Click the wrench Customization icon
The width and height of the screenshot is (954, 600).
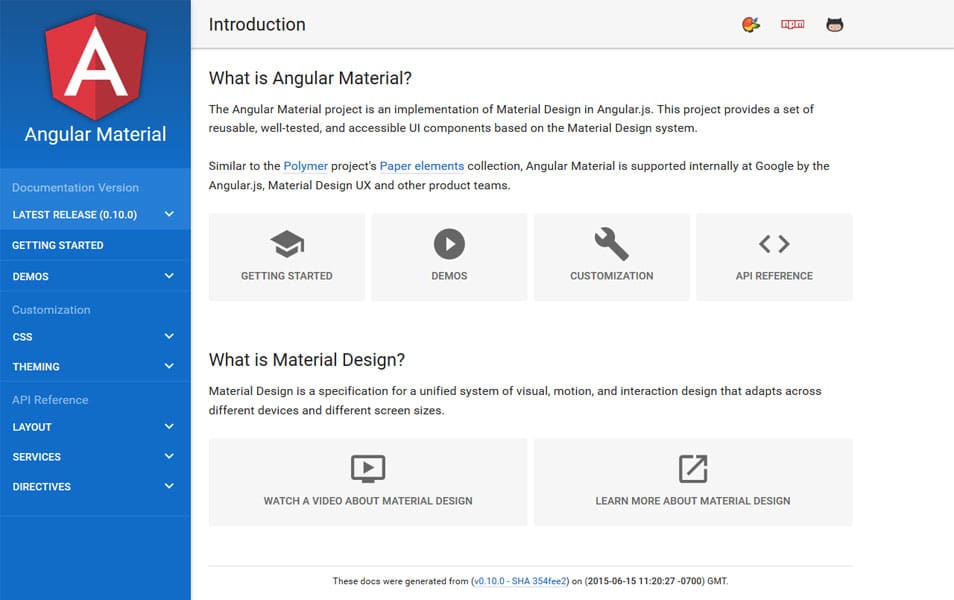[611, 244]
